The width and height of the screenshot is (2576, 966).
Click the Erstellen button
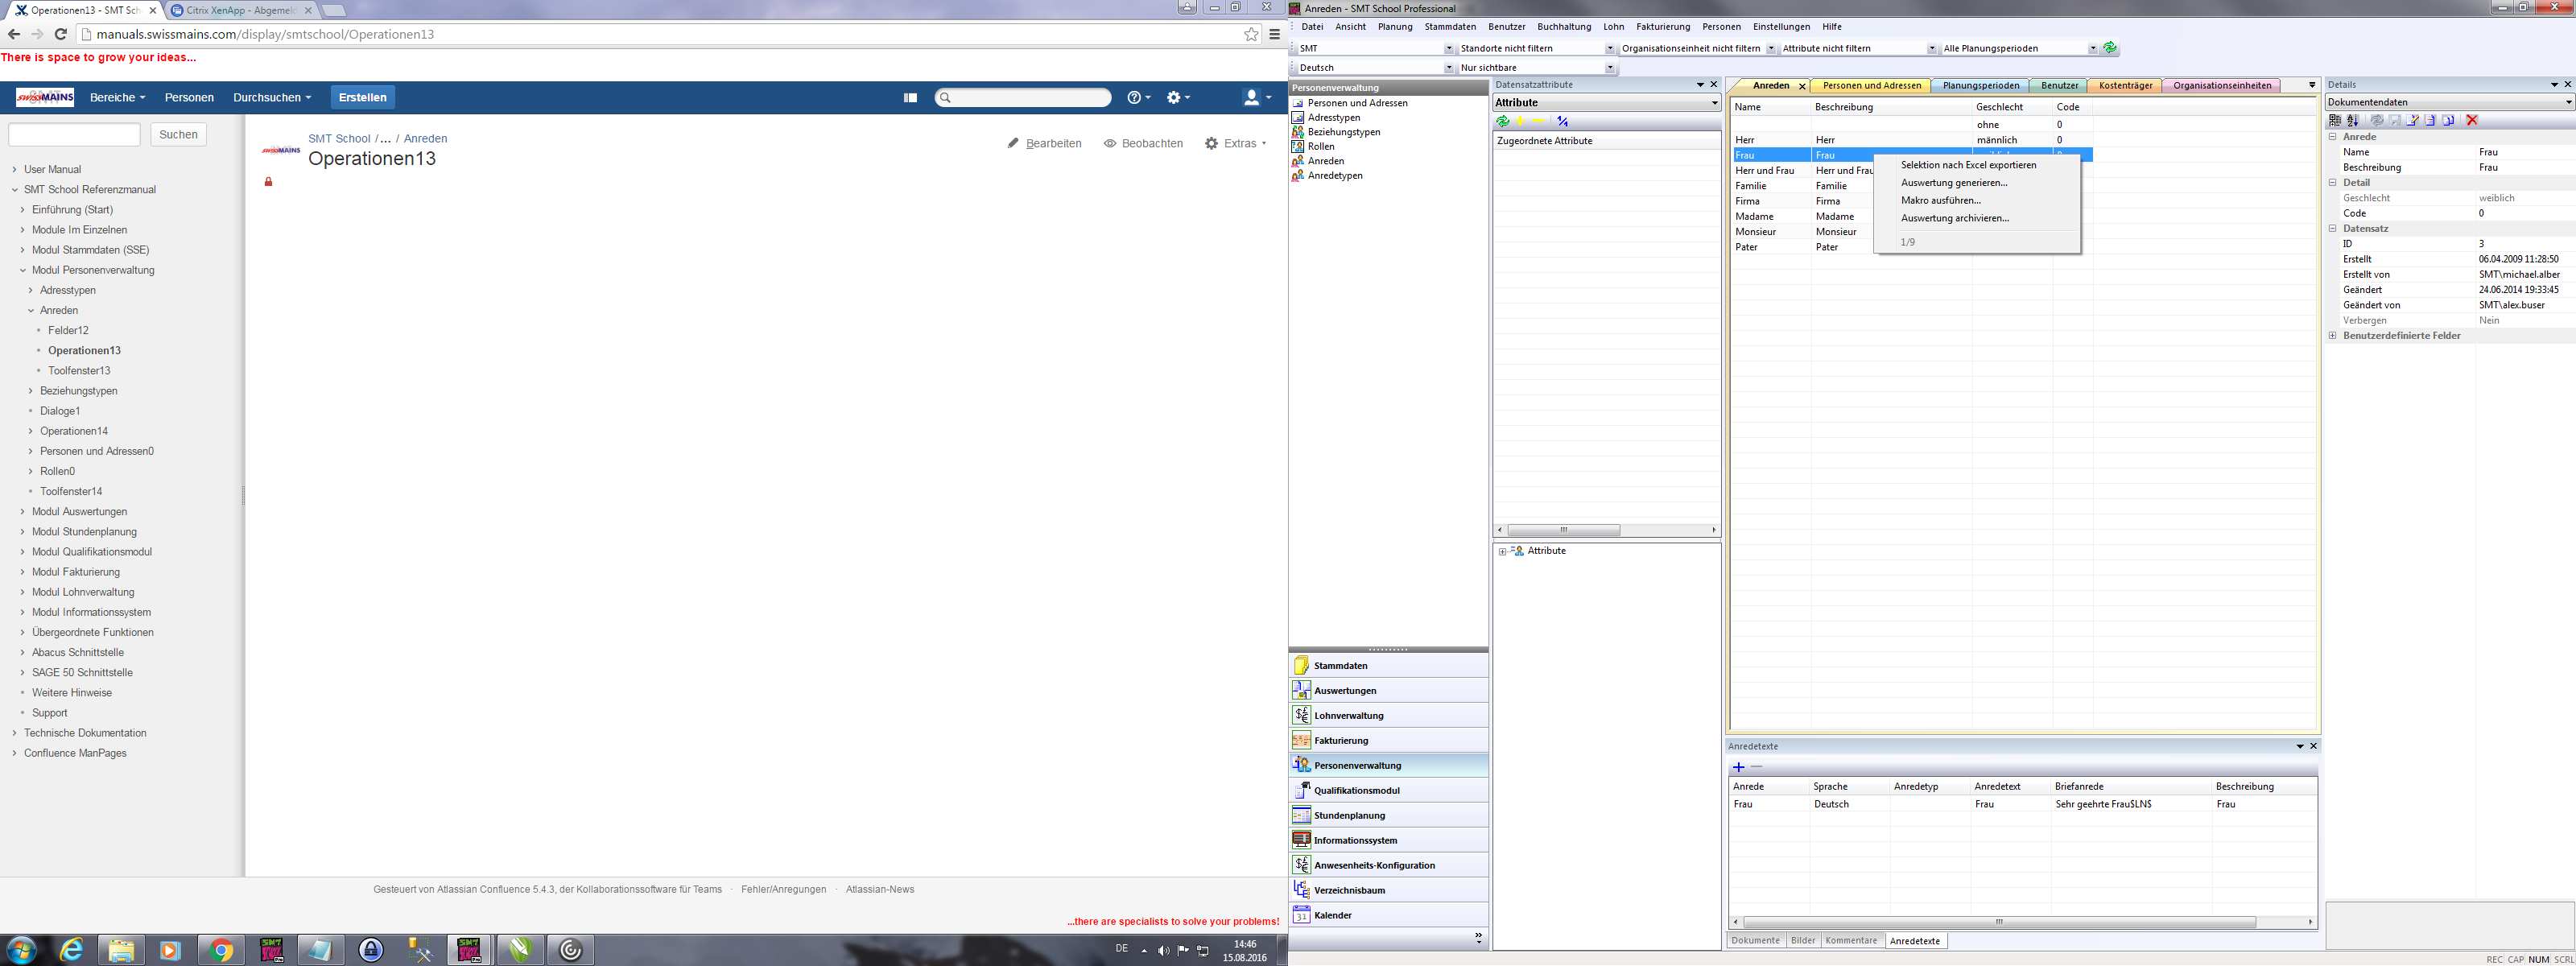tap(362, 97)
